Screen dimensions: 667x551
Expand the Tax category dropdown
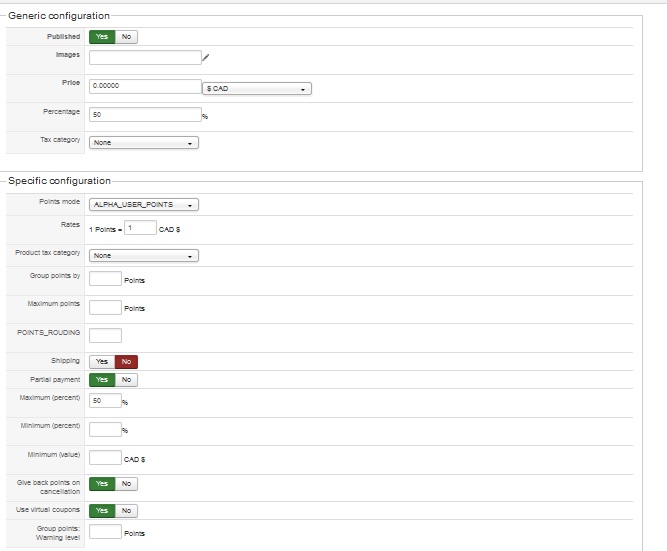pyautogui.click(x=144, y=143)
